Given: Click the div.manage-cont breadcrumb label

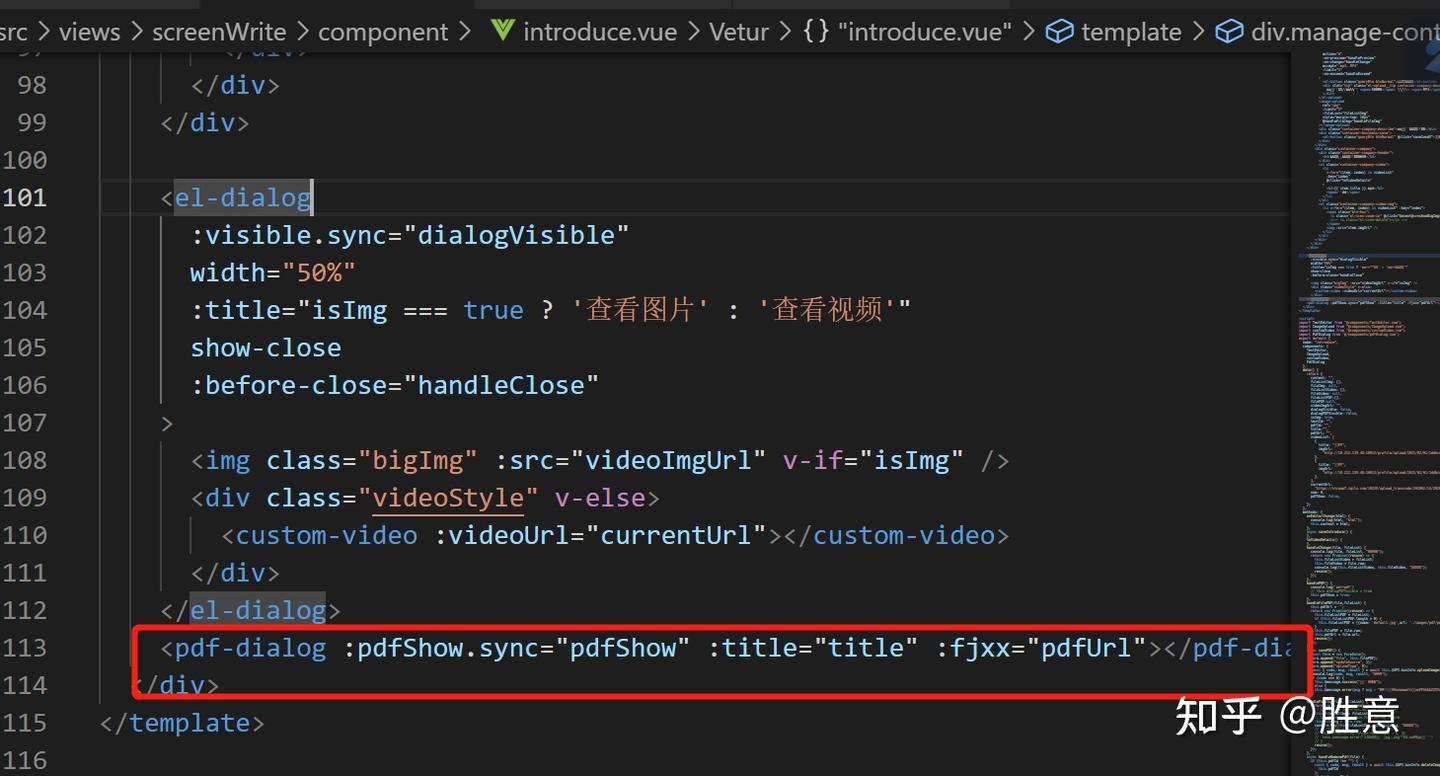Looking at the screenshot, I should [x=1344, y=31].
